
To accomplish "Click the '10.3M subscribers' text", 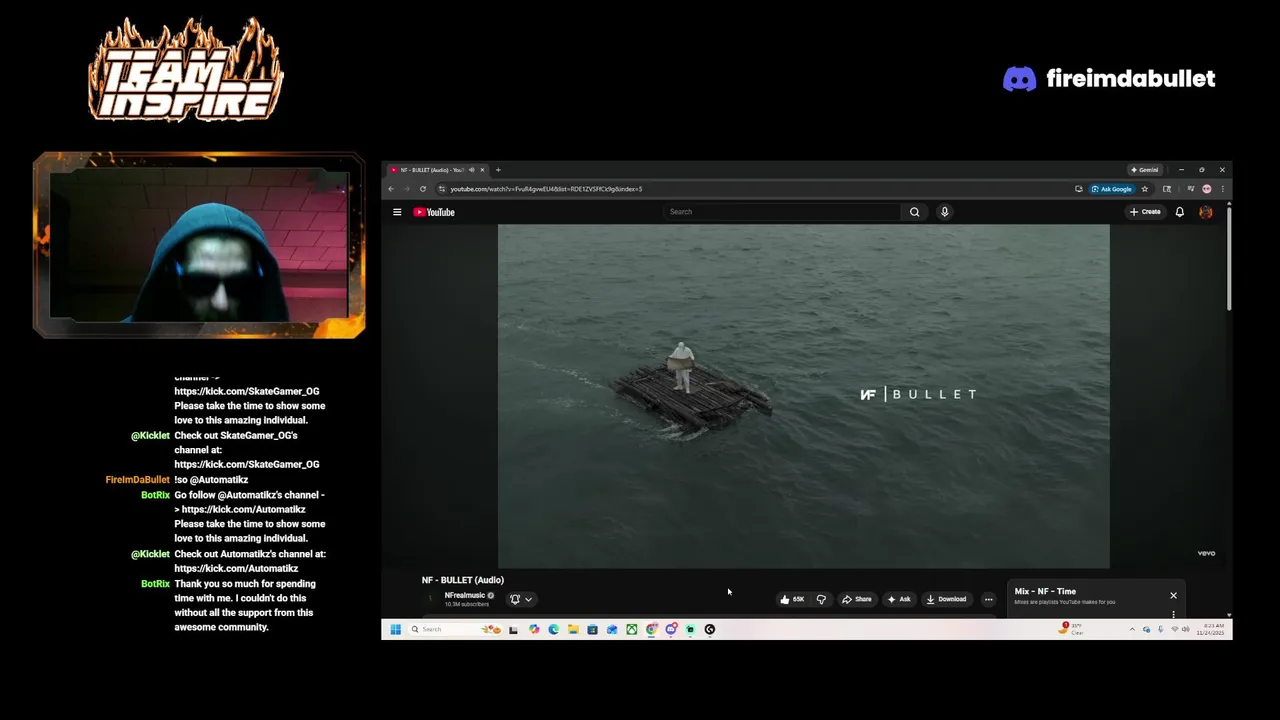I will point(467,605).
